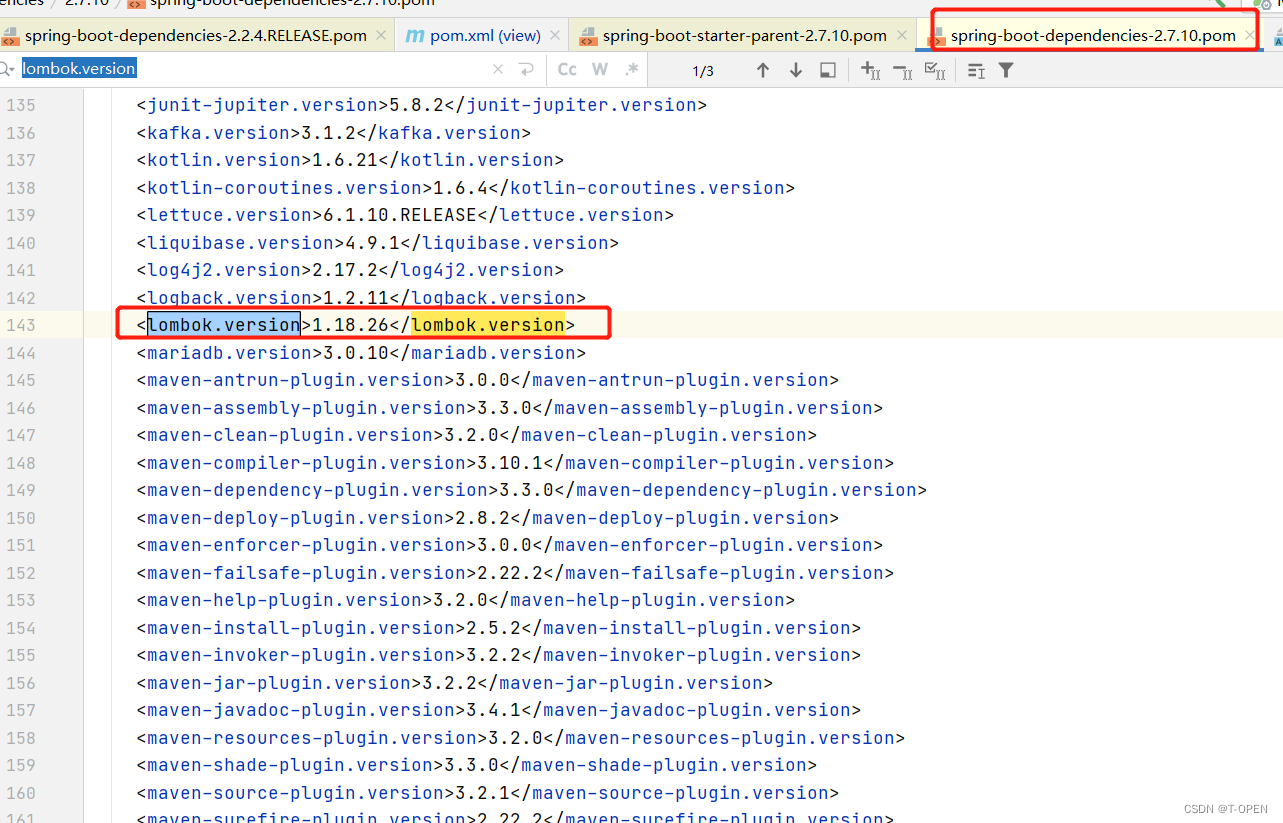Viewport: 1283px width, 823px height.
Task: Click maven-help-plugin.version opening tag
Action: coord(285,600)
